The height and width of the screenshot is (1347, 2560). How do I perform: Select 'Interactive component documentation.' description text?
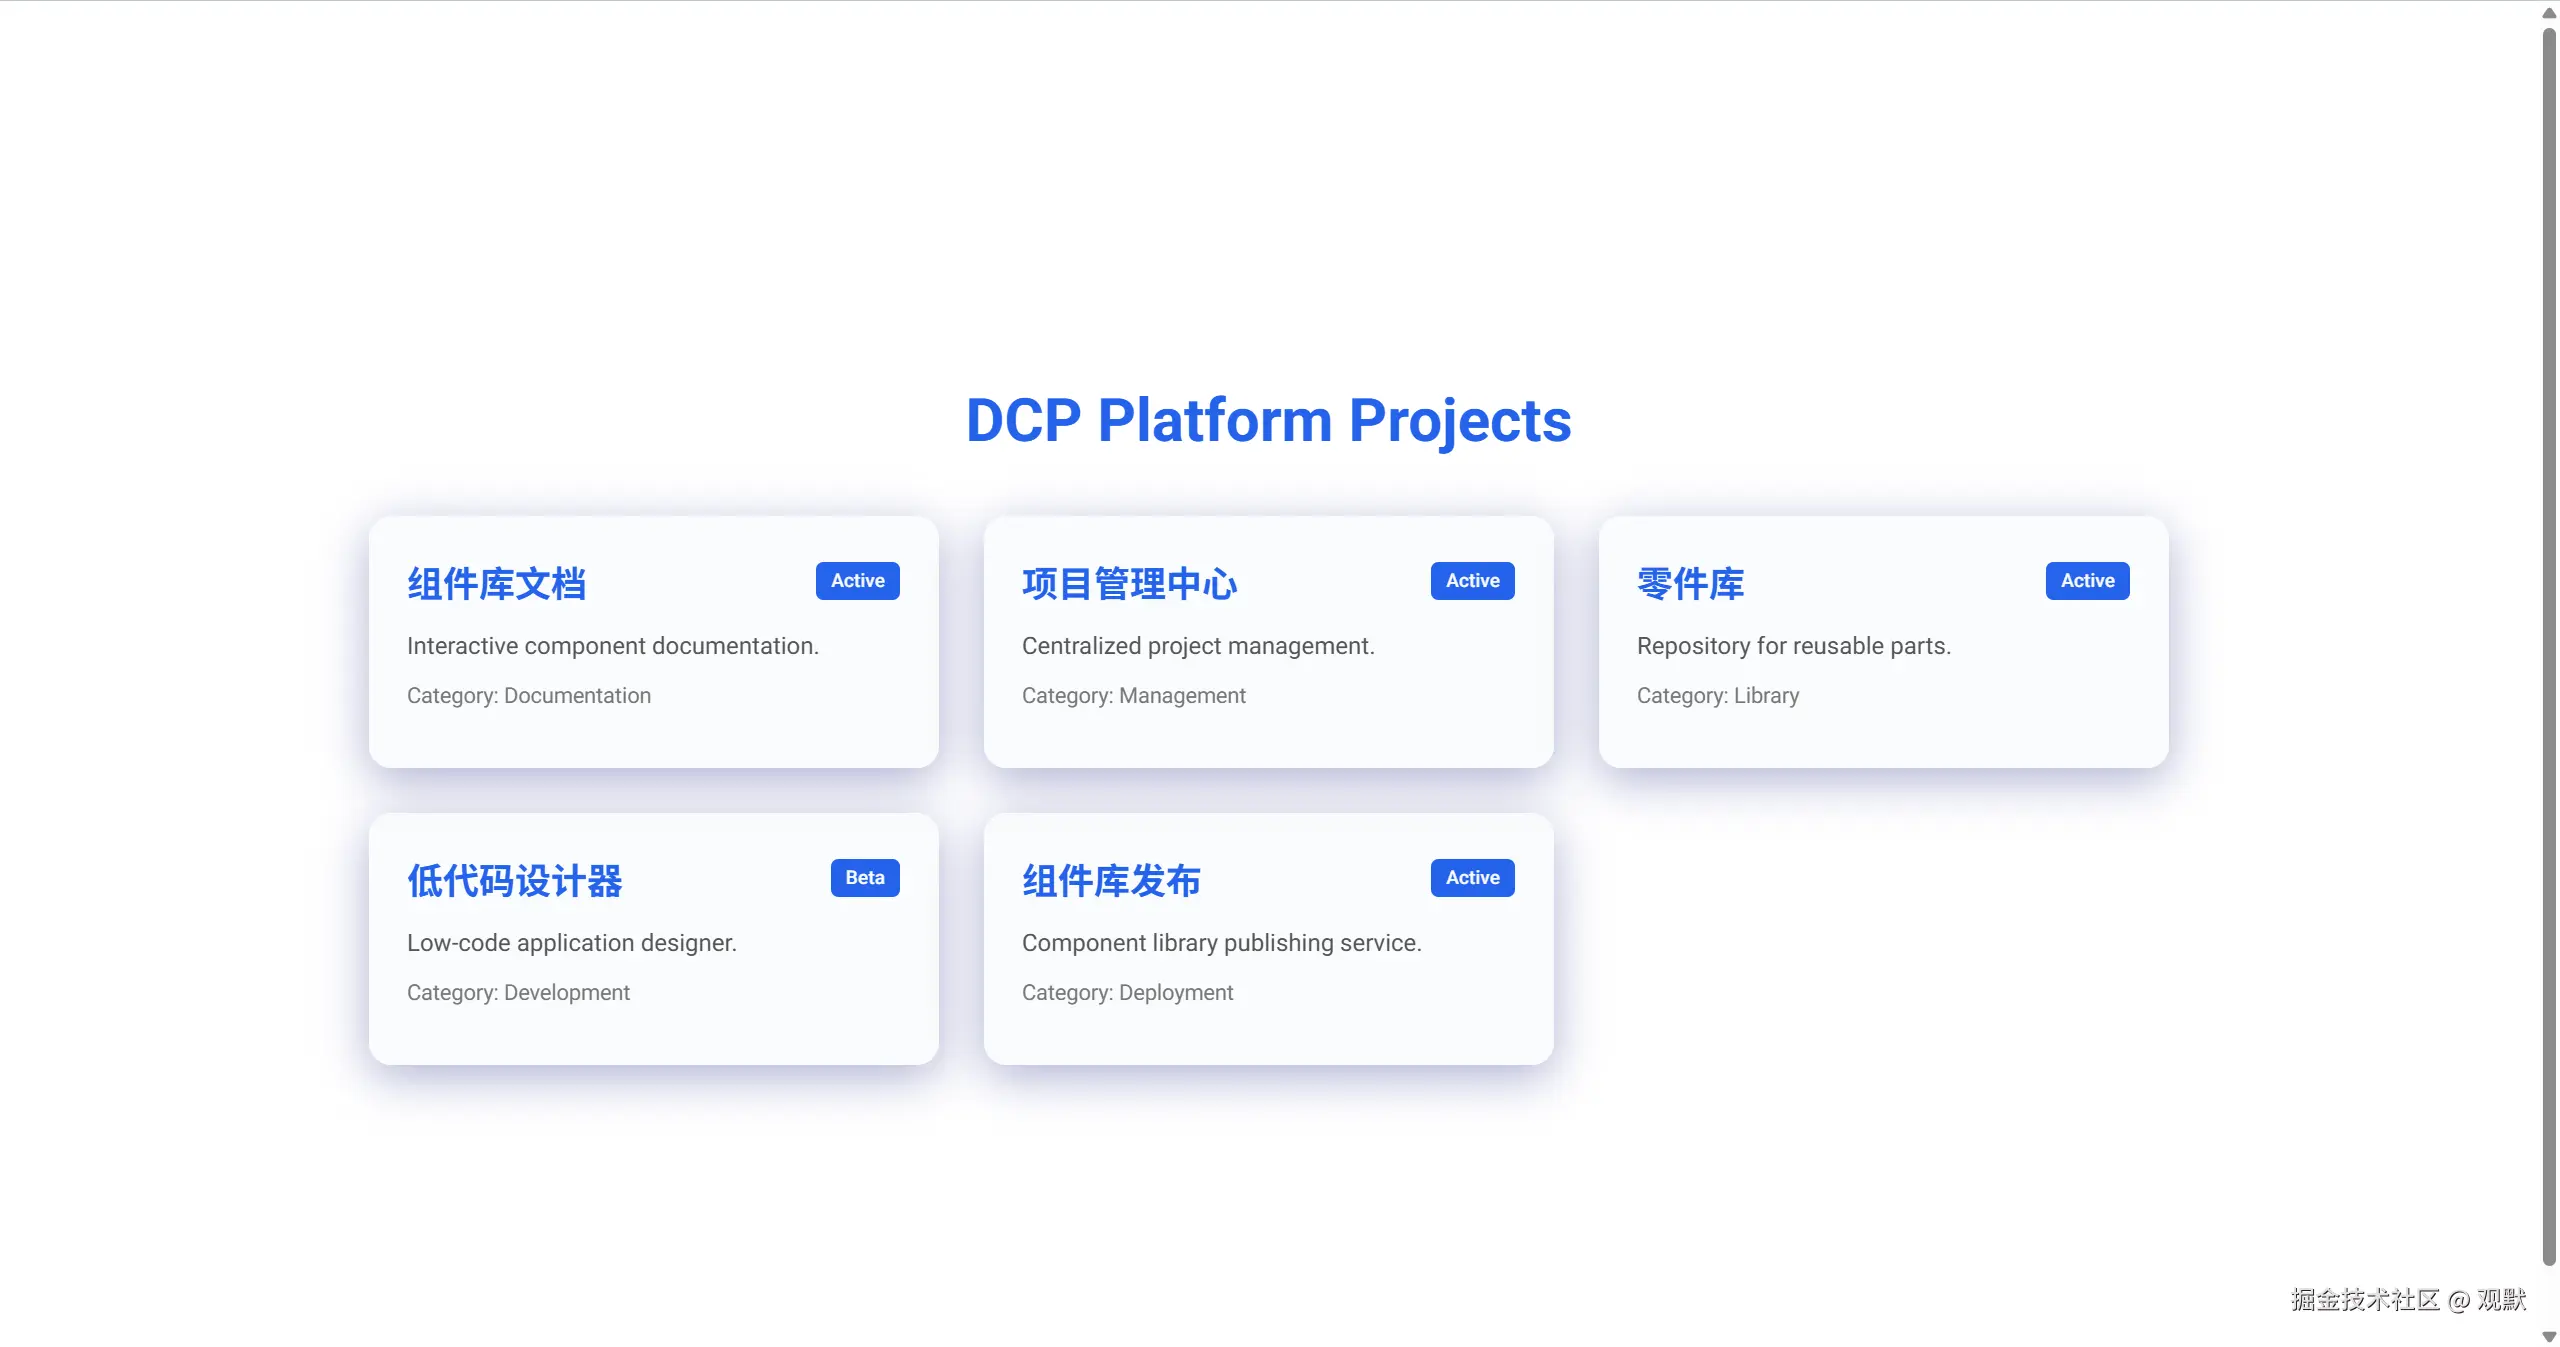612,646
